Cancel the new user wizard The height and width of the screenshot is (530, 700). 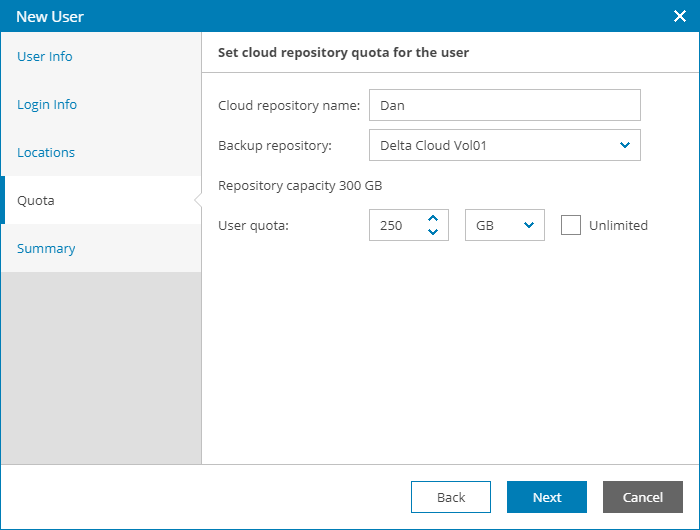[643, 497]
